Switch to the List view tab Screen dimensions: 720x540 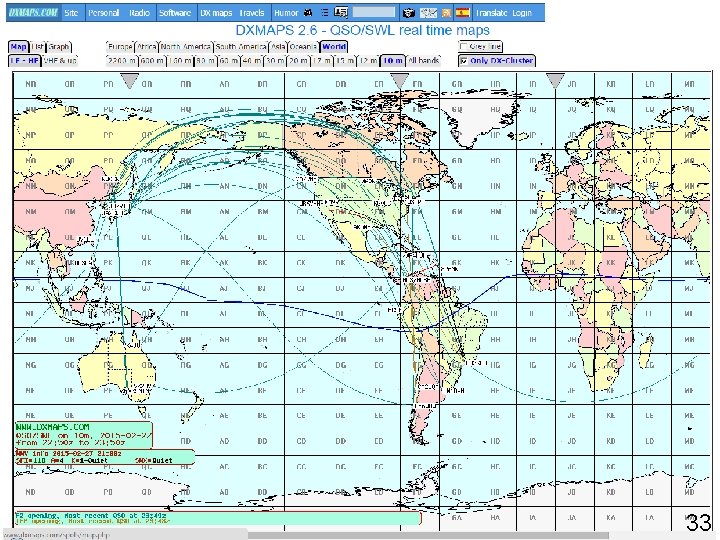38,47
